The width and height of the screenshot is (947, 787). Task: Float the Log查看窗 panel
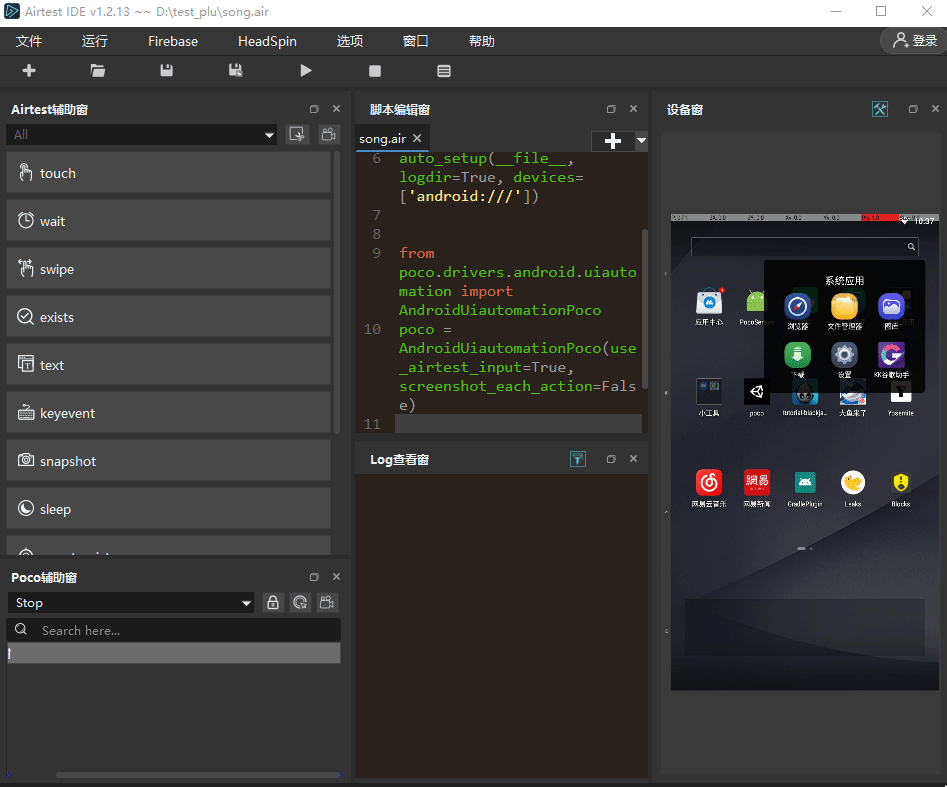(x=611, y=459)
